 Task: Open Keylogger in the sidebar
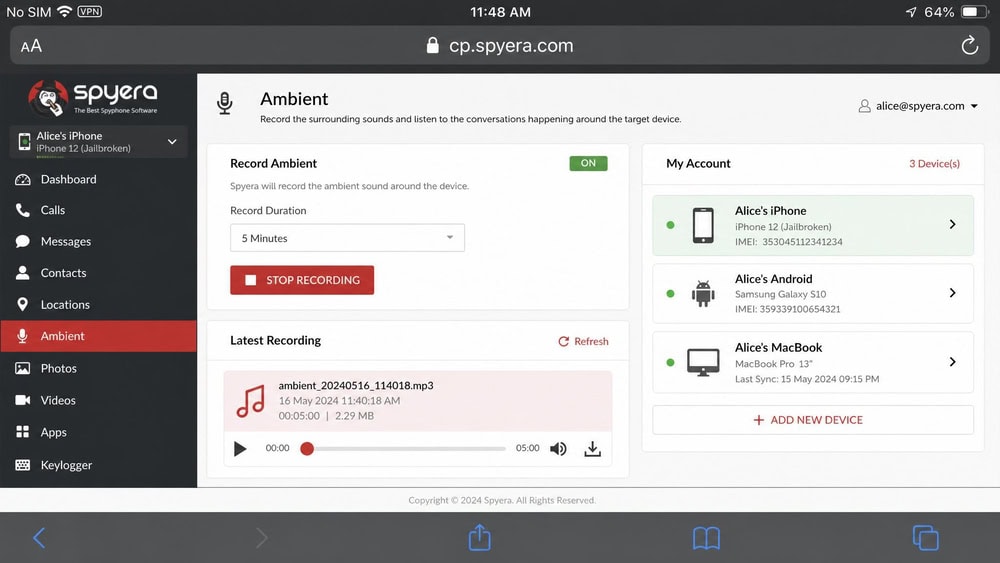coord(98,465)
